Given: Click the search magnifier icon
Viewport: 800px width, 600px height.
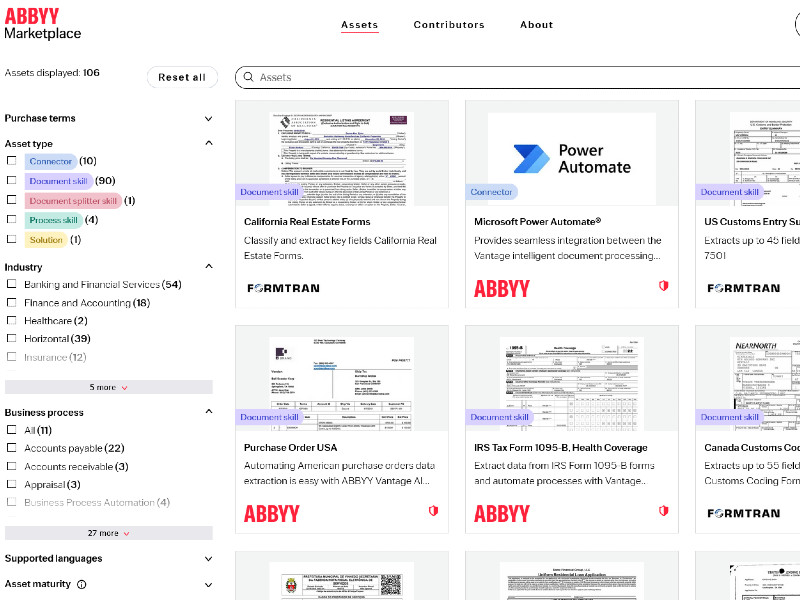Looking at the screenshot, I should pyautogui.click(x=248, y=77).
